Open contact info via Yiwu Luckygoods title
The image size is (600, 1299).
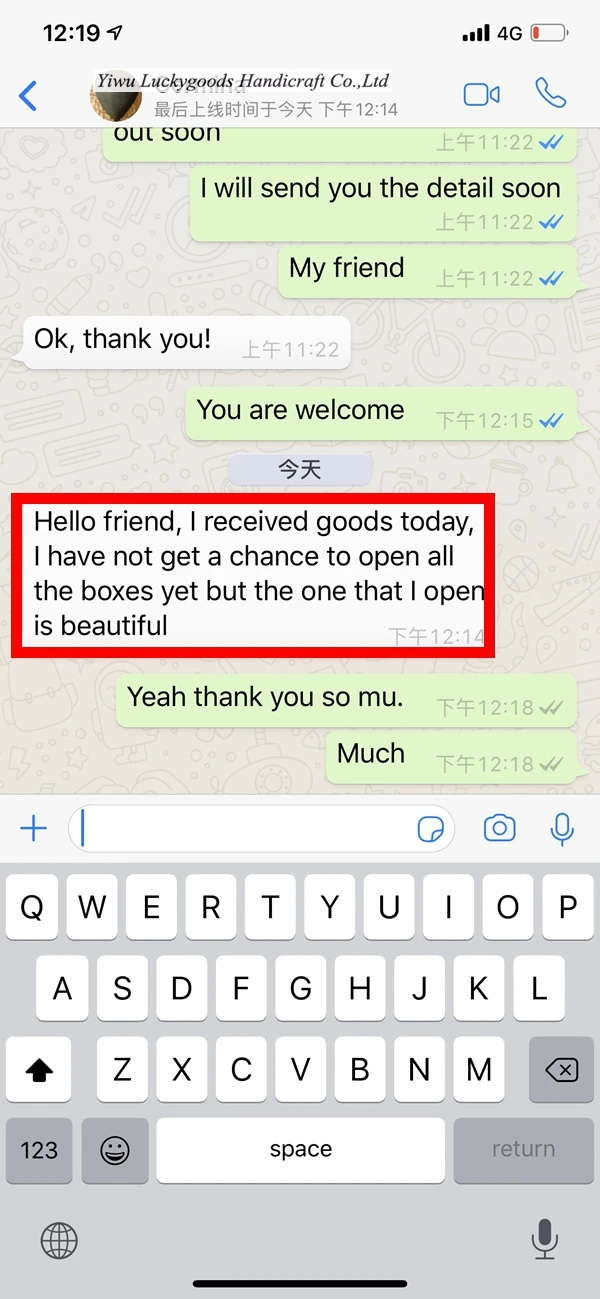244,81
